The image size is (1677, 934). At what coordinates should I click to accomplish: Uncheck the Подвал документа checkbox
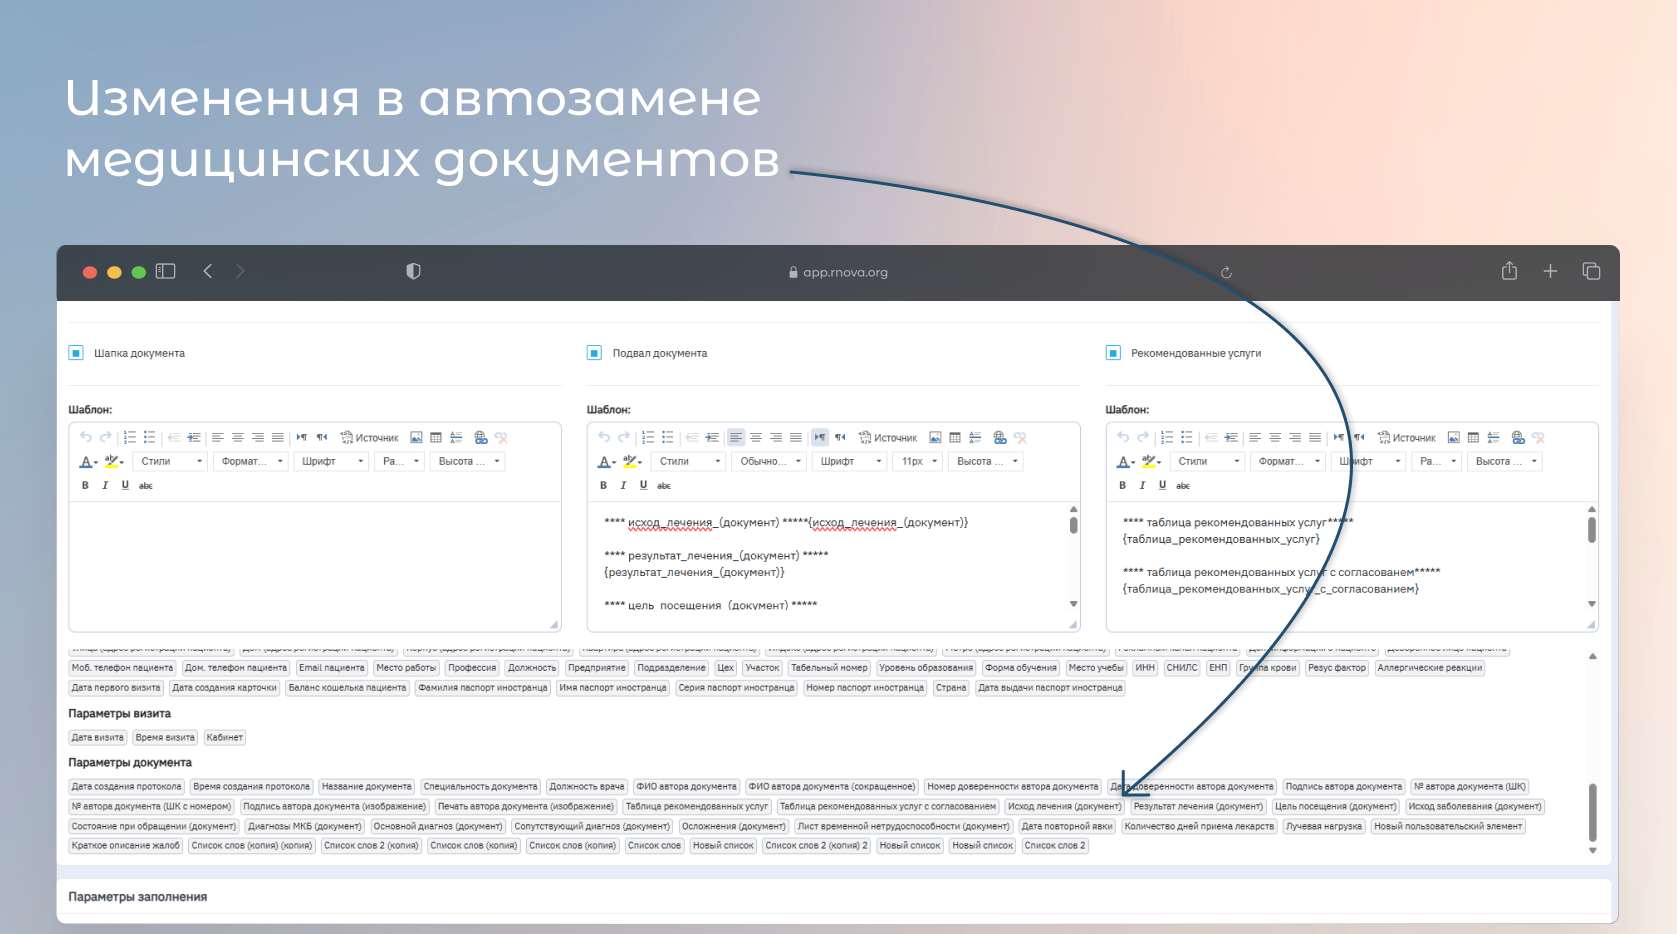[594, 353]
